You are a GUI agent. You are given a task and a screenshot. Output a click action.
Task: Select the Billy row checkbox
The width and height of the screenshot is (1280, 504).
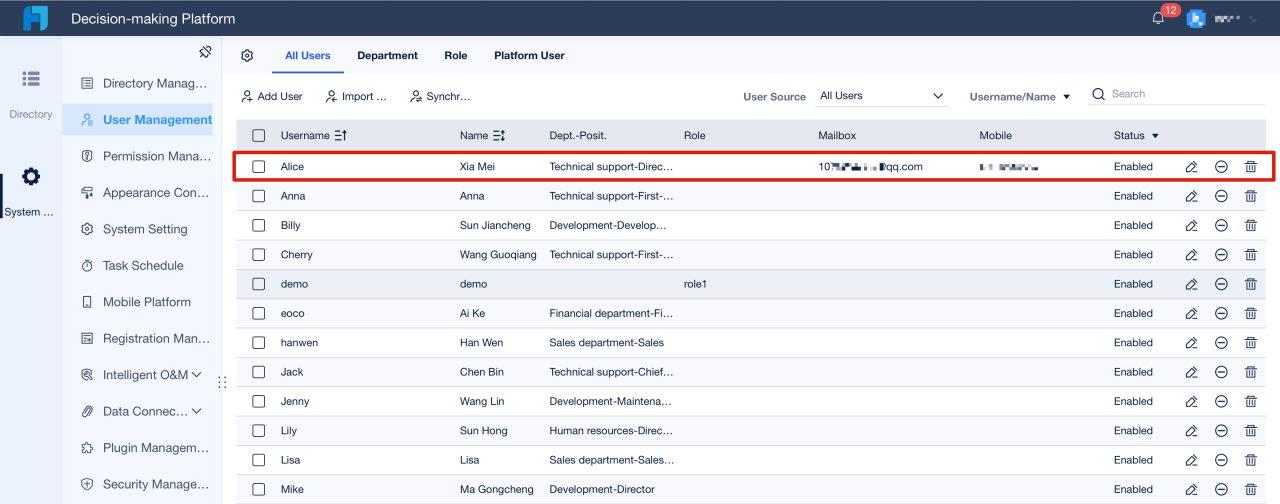pos(259,225)
